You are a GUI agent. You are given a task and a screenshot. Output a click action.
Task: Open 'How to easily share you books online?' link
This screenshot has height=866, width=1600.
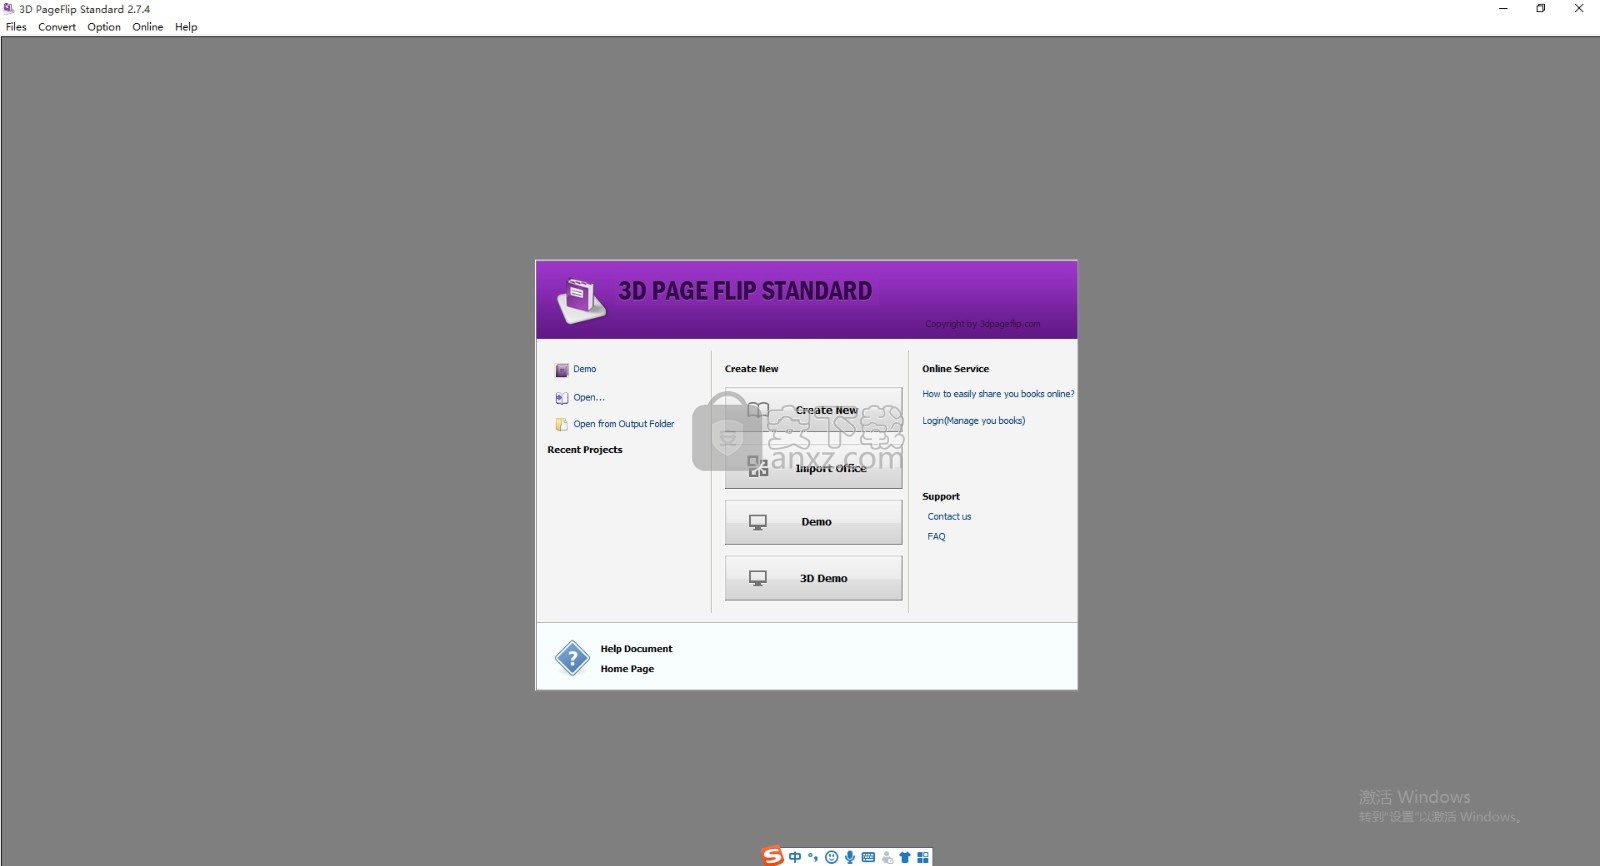point(998,394)
